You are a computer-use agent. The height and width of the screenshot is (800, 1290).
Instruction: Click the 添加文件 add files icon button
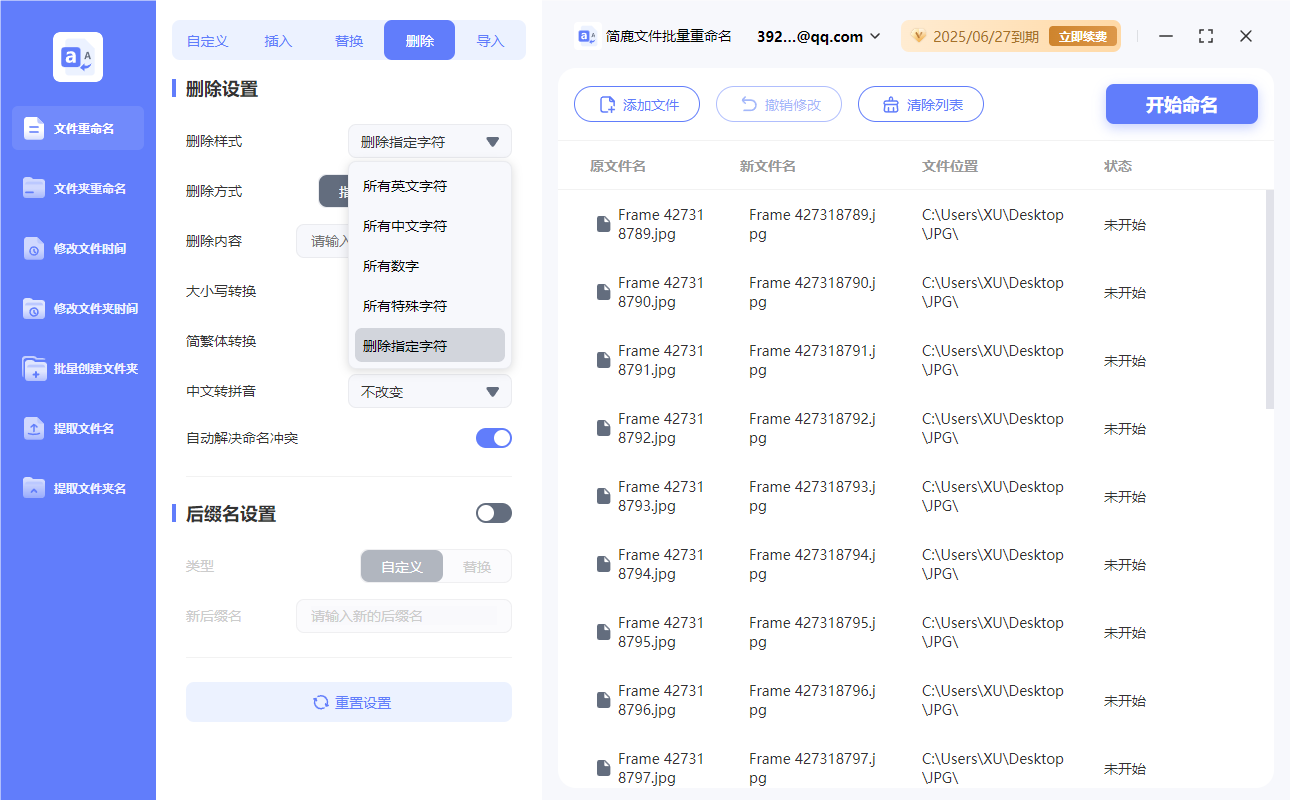coord(608,104)
